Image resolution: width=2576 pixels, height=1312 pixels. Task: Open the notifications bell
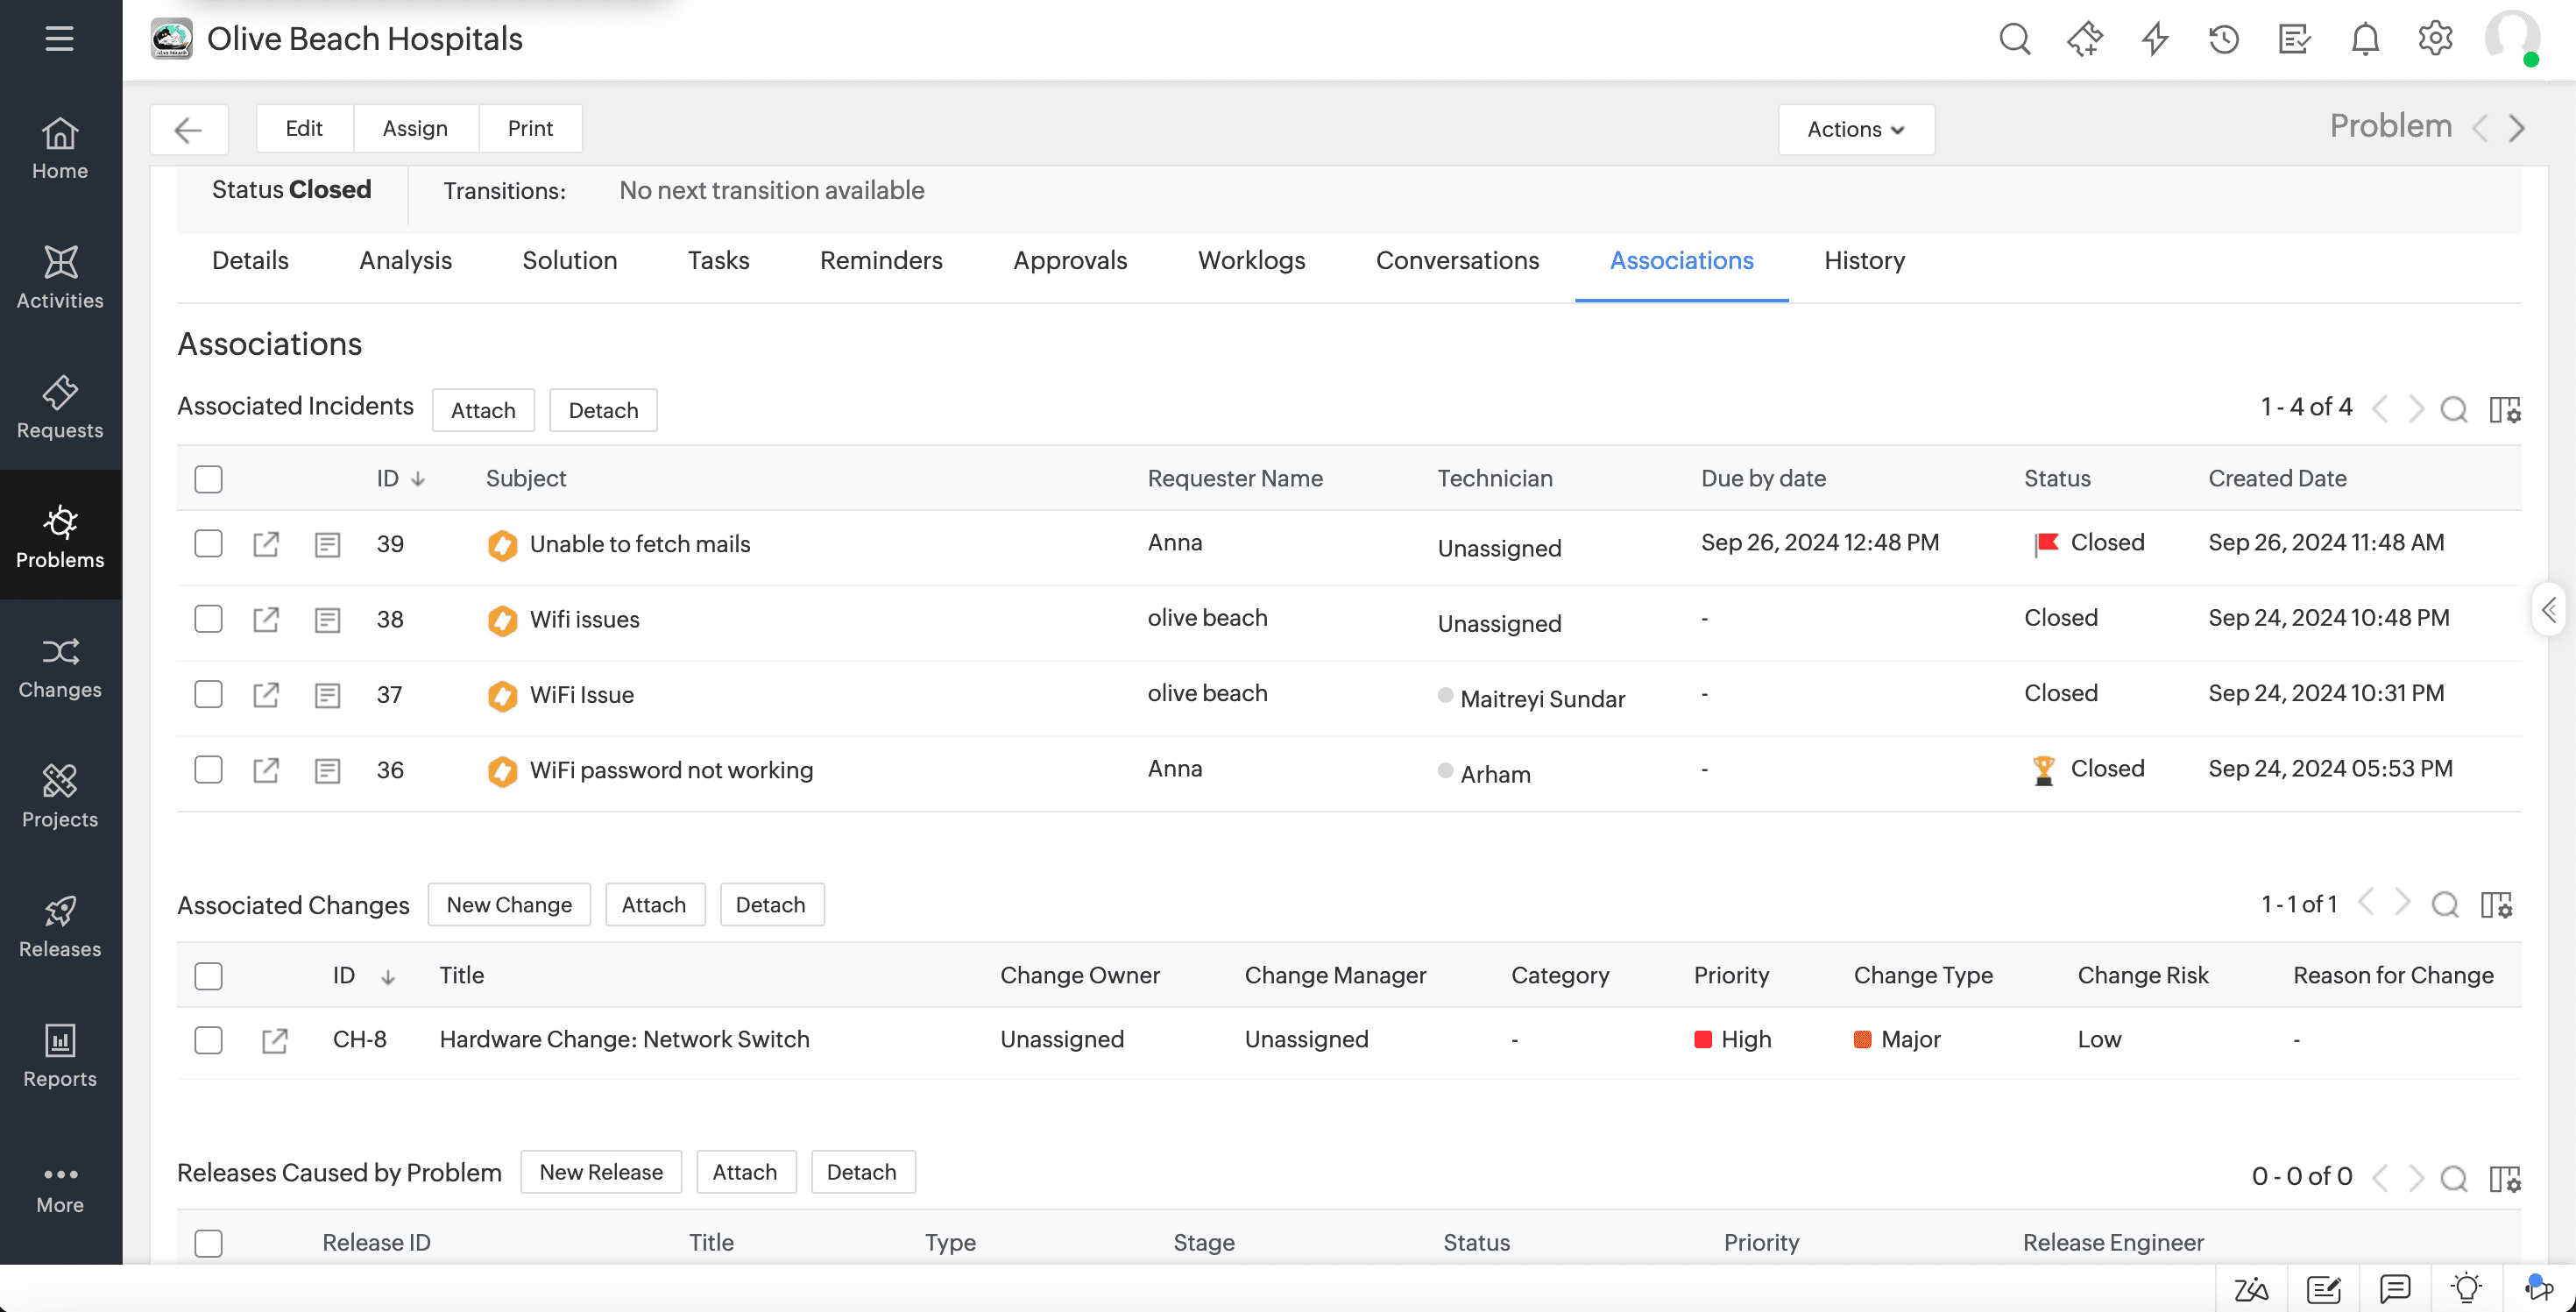coord(2364,39)
